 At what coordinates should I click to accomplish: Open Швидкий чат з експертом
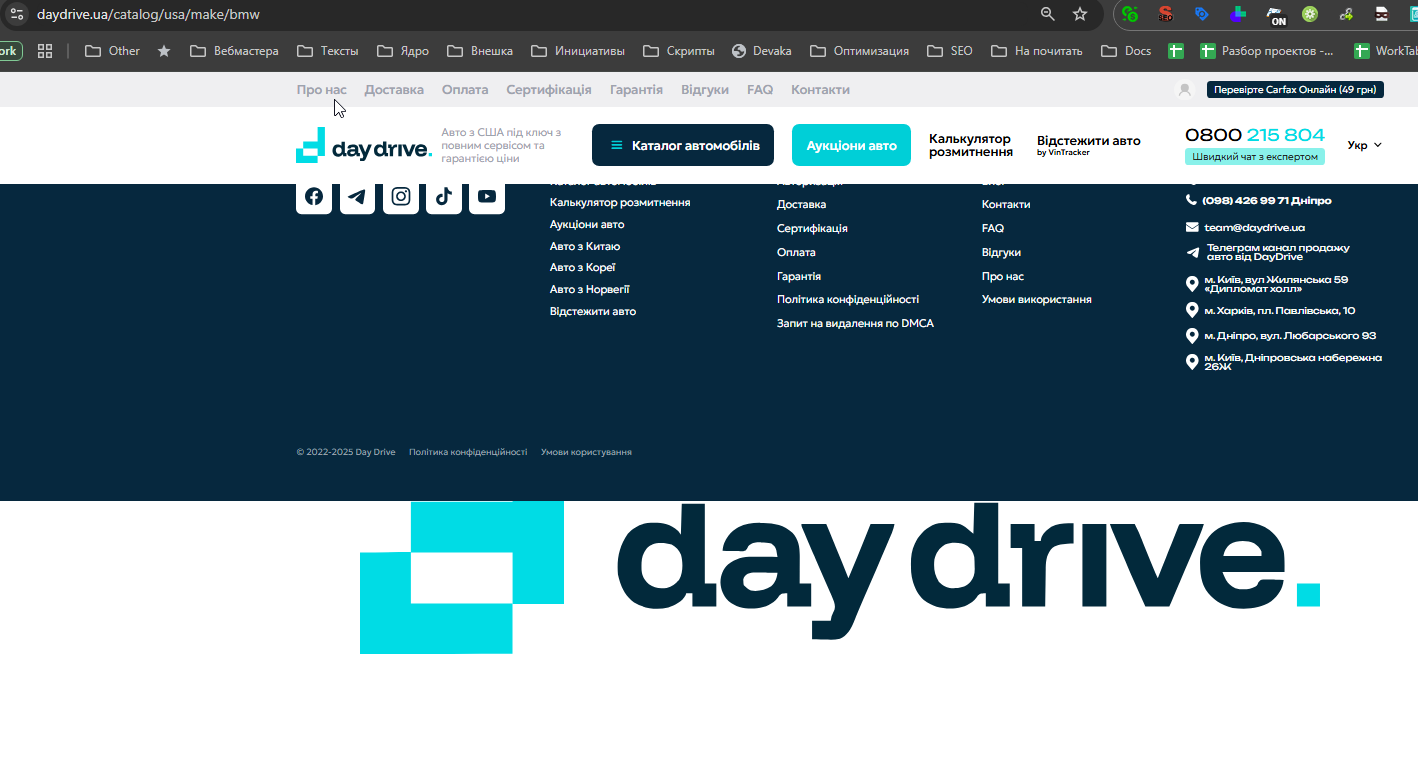pos(1255,157)
